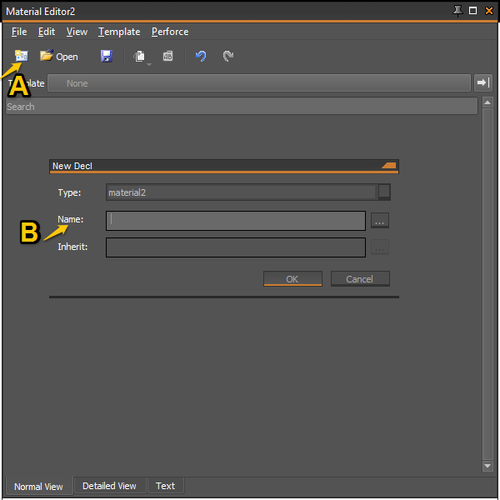Screen dimensions: 500x500
Task: Click the New Decl dialog title bar
Action: [x=224, y=166]
